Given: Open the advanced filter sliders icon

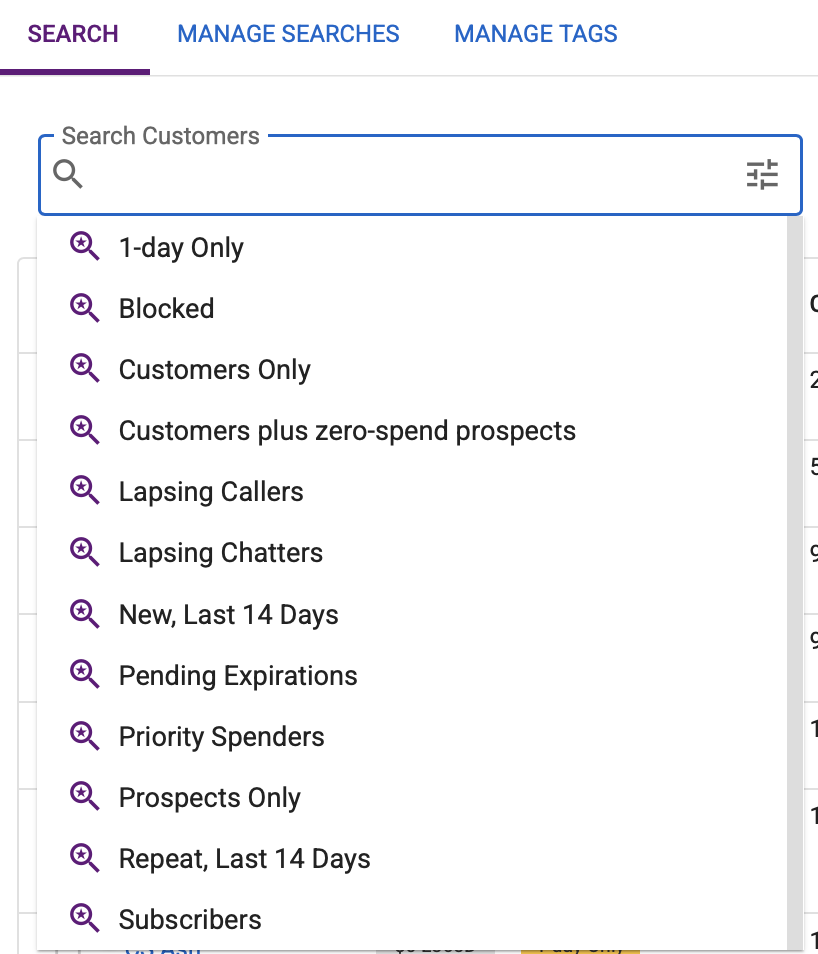Looking at the screenshot, I should [x=762, y=175].
